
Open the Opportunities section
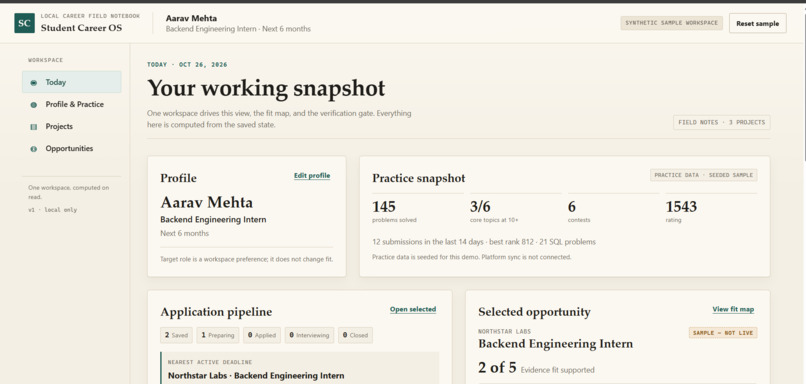click(x=71, y=149)
